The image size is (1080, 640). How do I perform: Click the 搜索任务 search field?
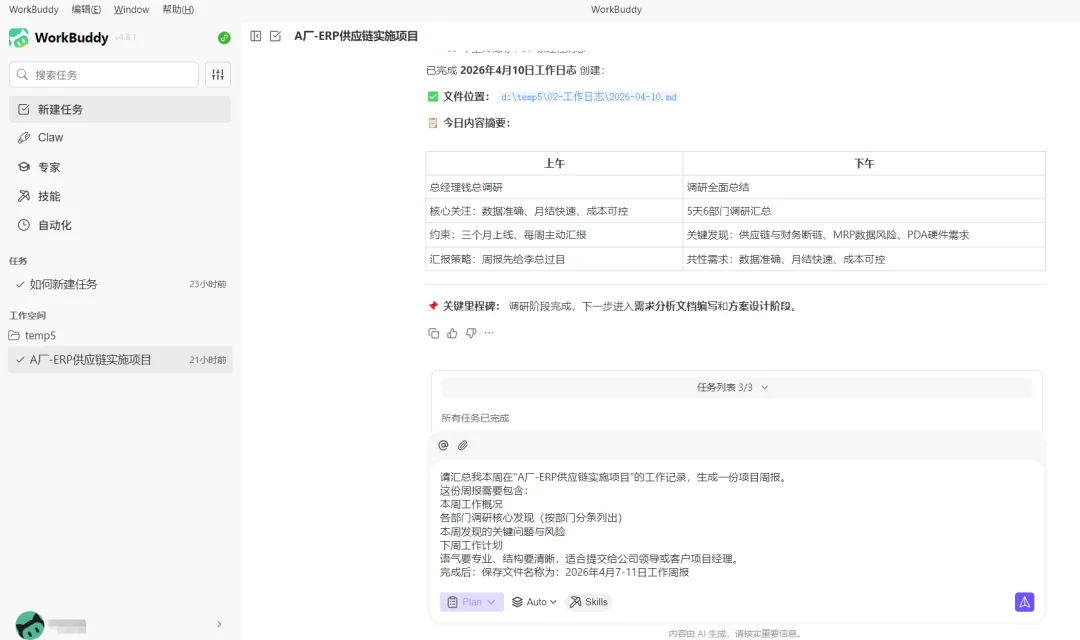(x=104, y=74)
